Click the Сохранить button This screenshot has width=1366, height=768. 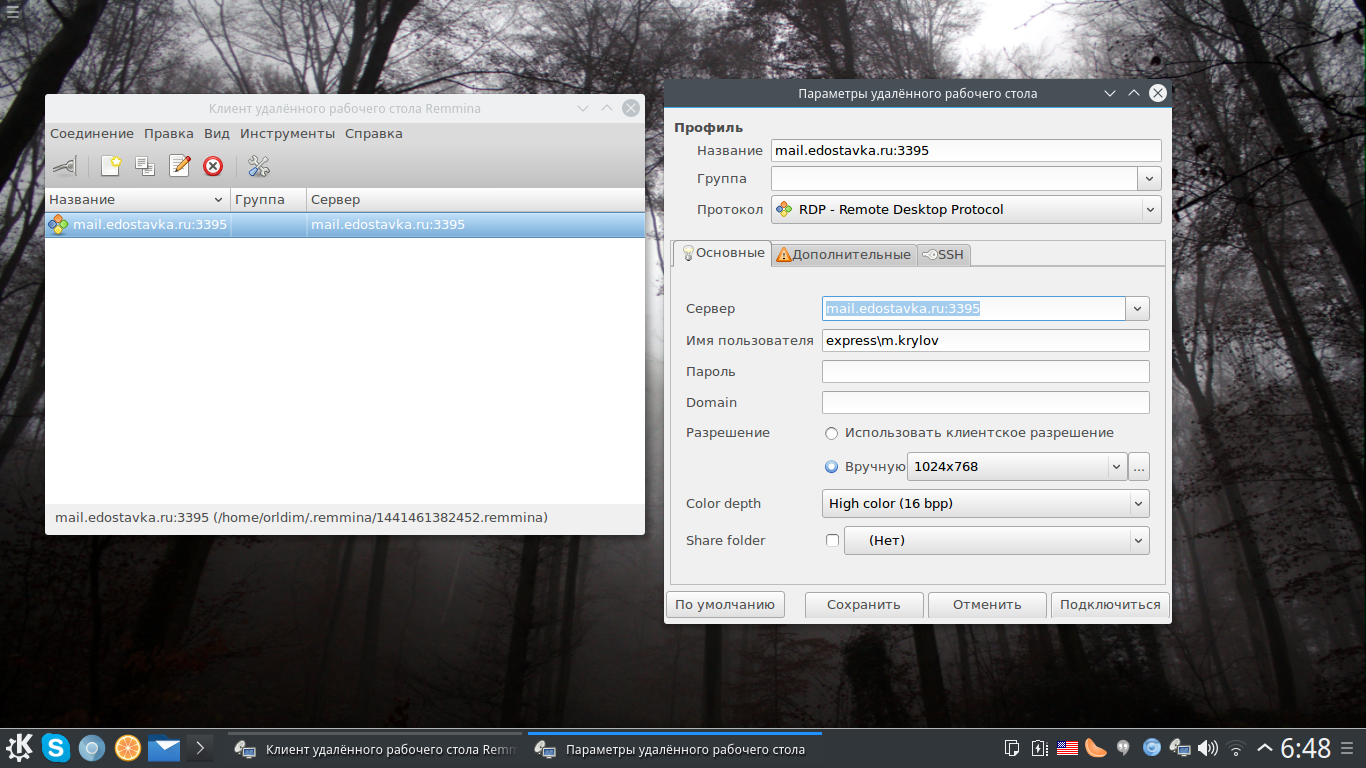click(x=864, y=605)
